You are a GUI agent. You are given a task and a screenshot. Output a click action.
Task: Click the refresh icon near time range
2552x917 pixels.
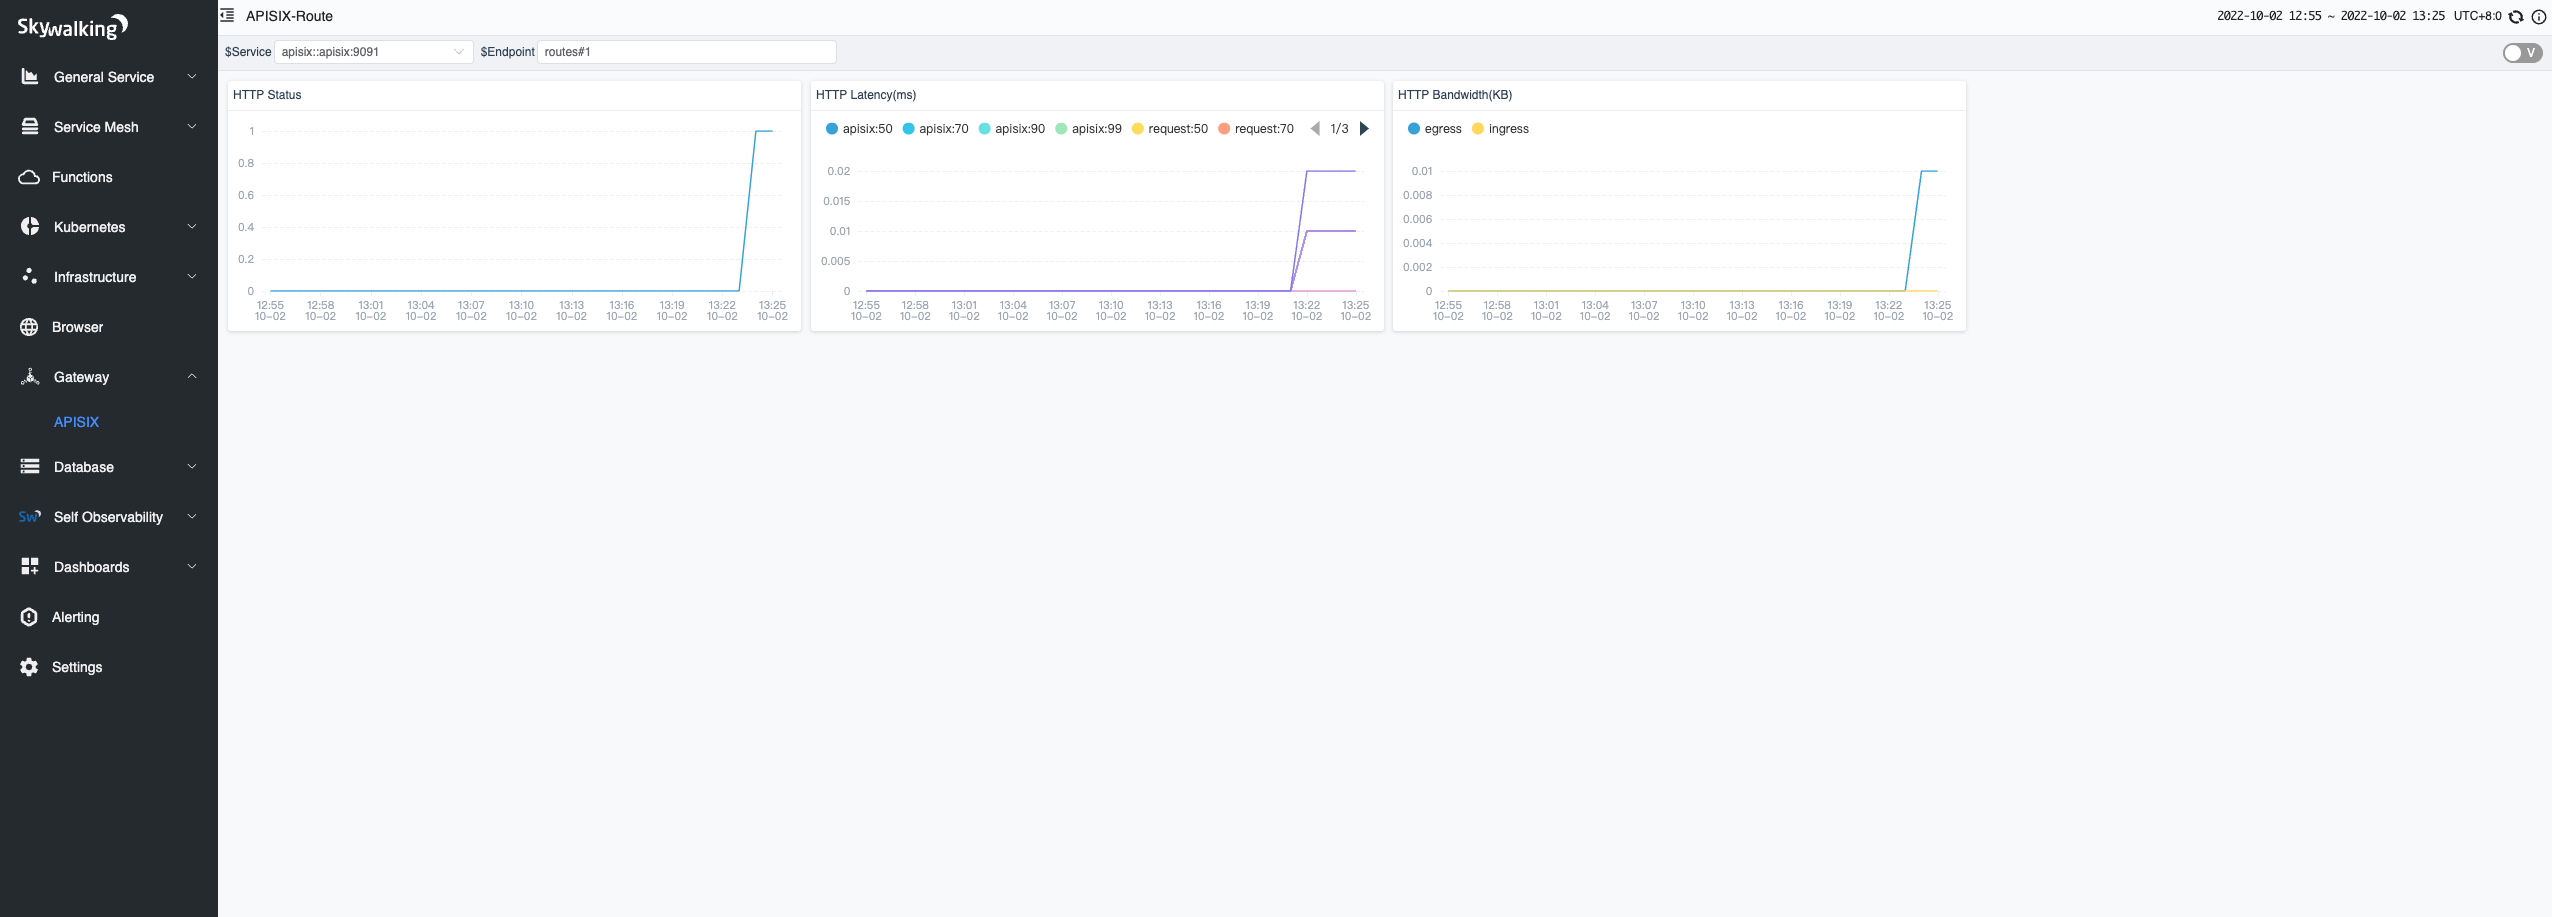click(2516, 16)
